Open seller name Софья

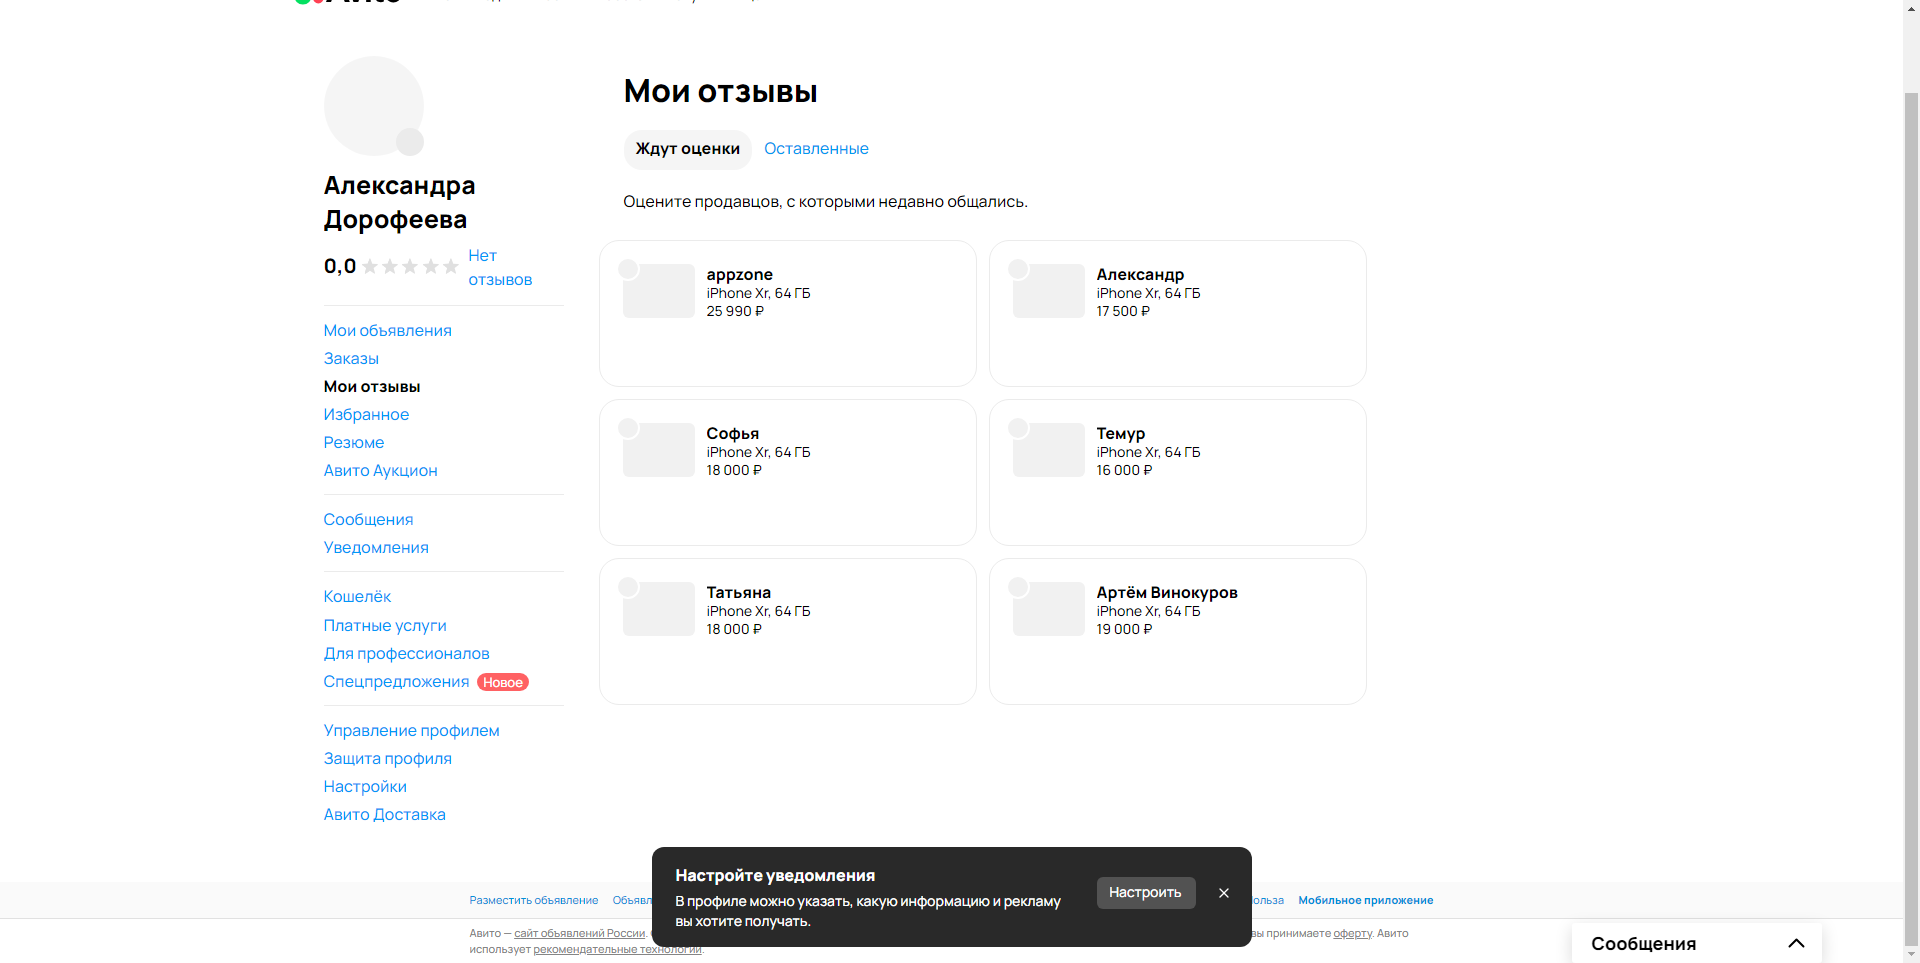point(733,433)
